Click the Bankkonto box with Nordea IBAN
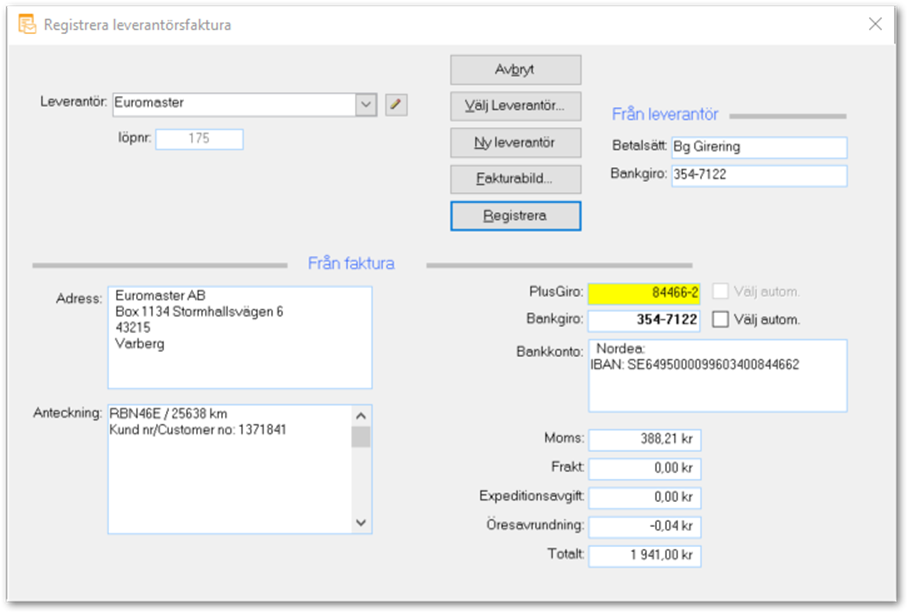This screenshot has height=613, width=908. tap(717, 376)
